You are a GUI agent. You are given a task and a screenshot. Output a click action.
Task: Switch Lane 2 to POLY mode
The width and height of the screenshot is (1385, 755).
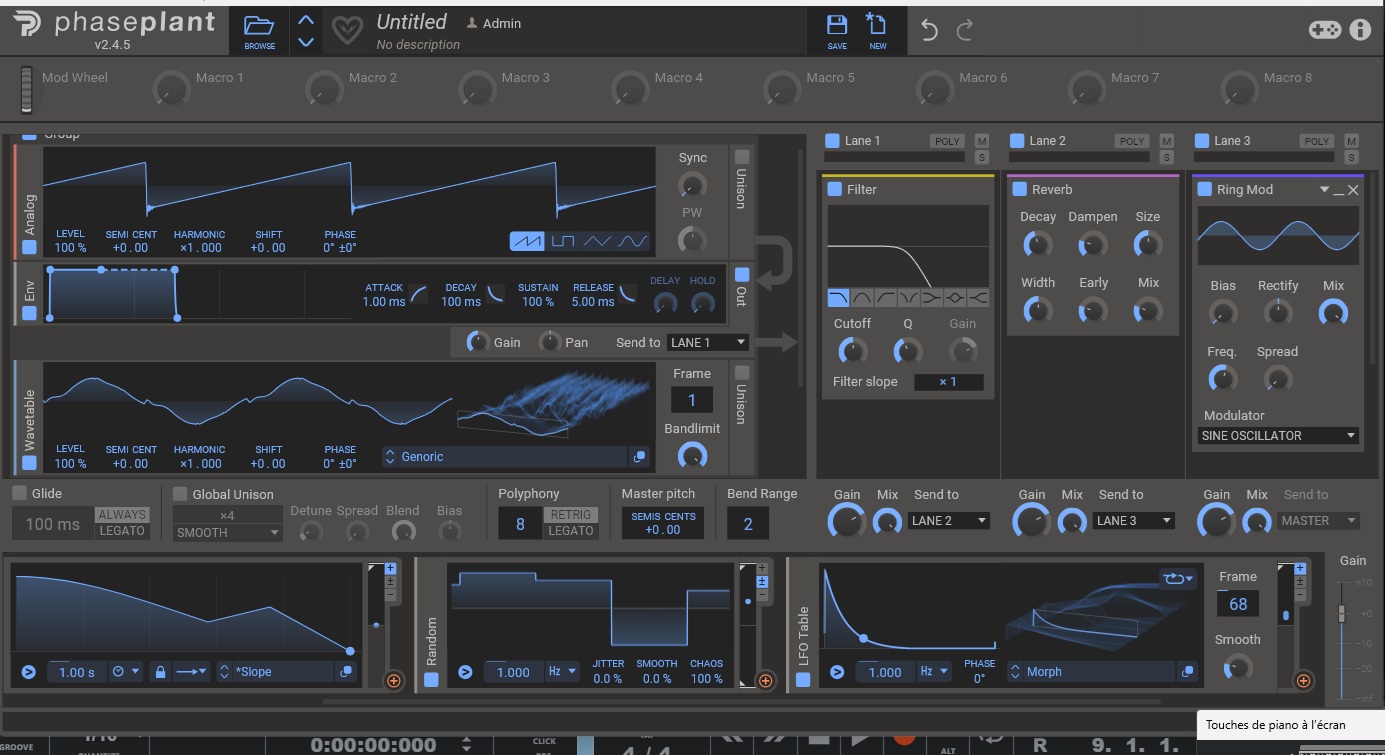1131,141
